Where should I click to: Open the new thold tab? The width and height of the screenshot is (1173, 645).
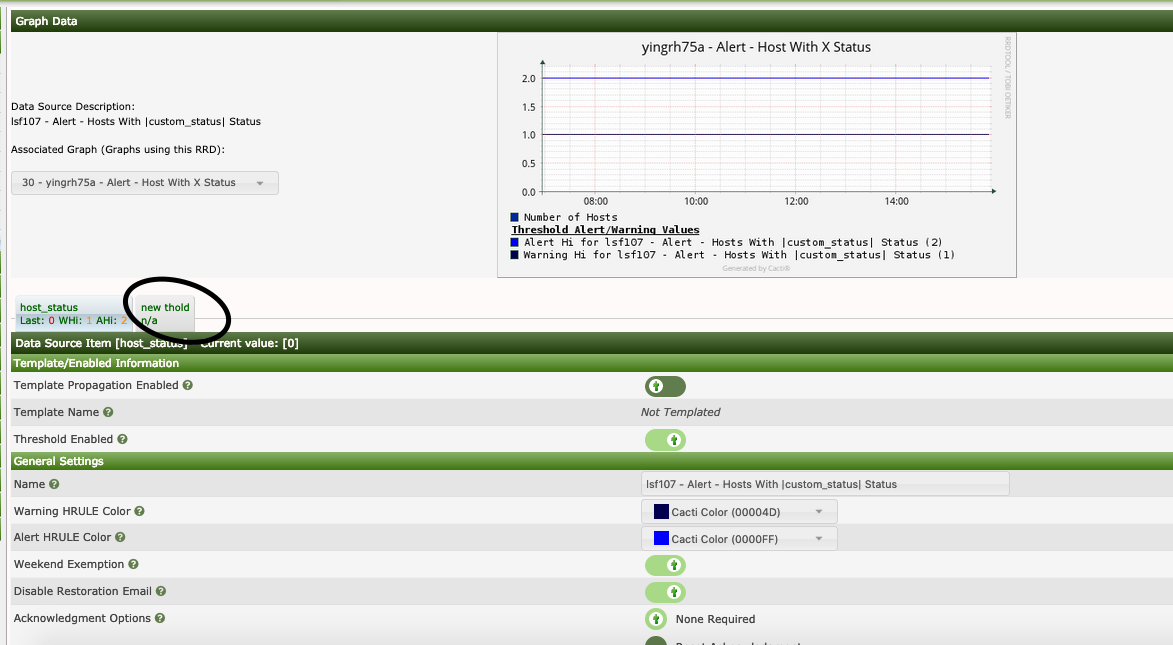[163, 308]
